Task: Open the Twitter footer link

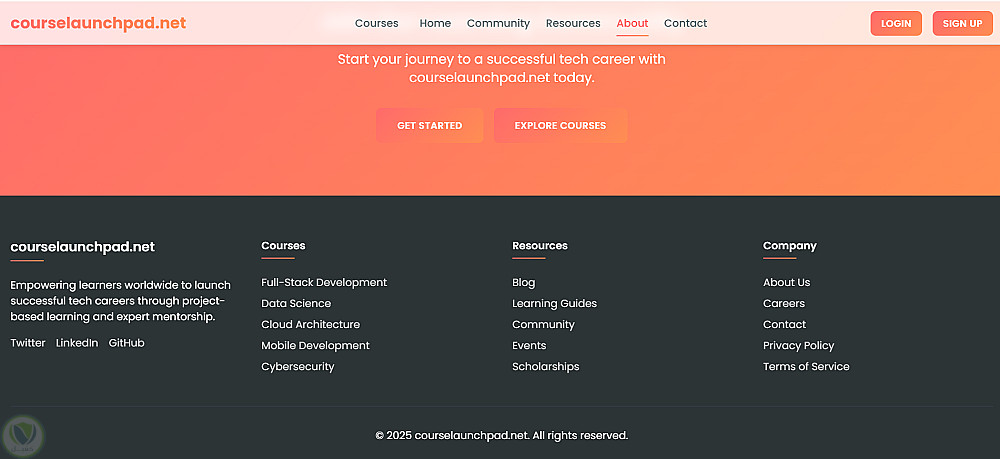Action: (x=28, y=343)
